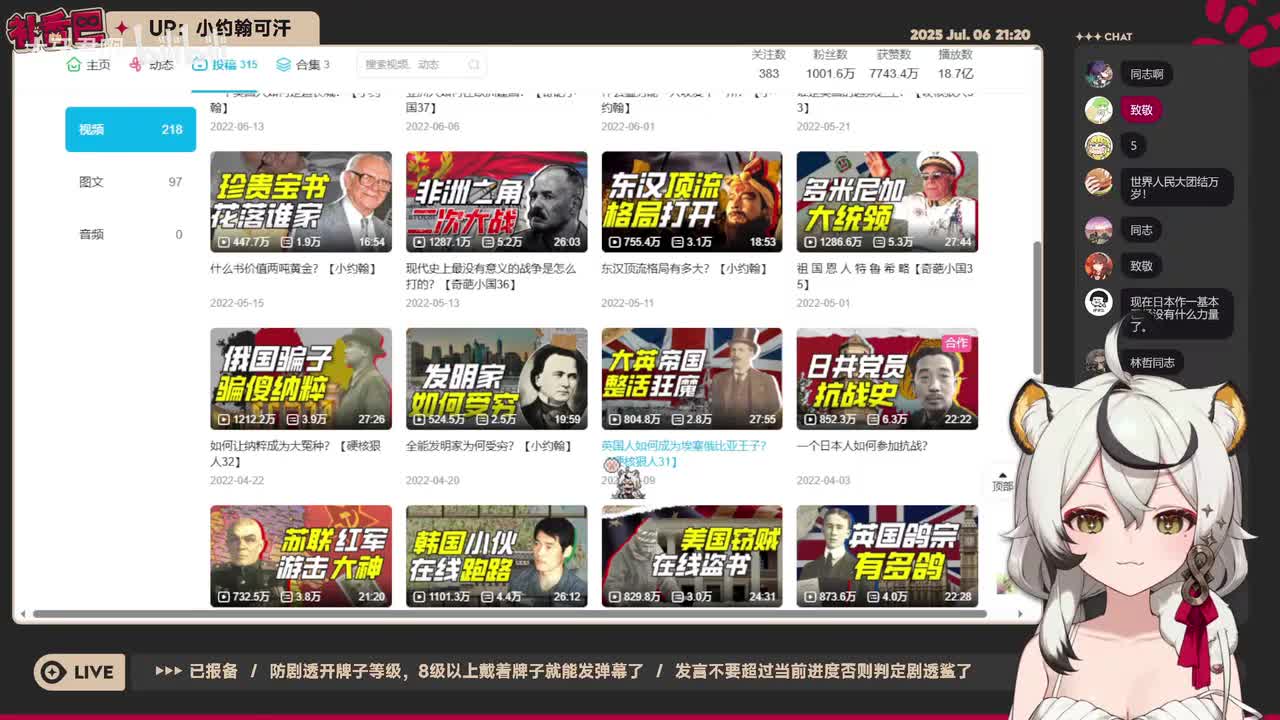Click the 合作 badge on 日共党员 thumbnail
This screenshot has height=720, width=1280.
957,343
